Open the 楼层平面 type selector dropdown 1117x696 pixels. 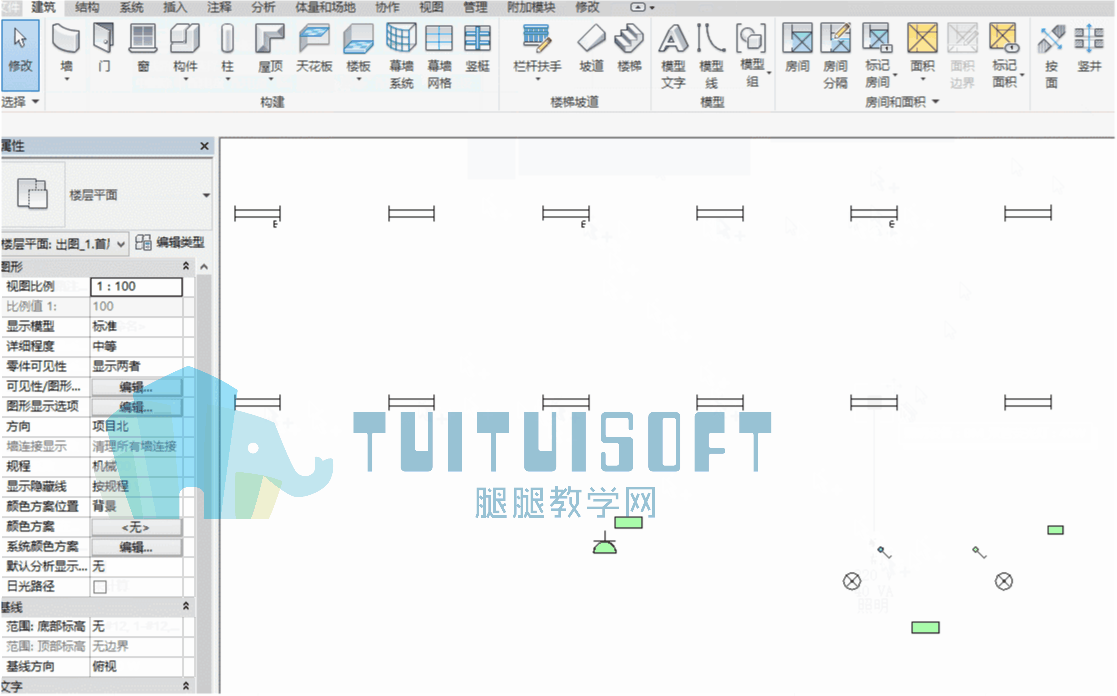(206, 195)
